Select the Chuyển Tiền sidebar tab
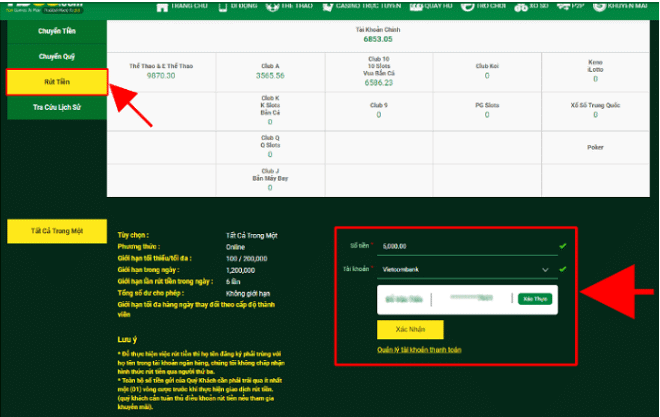Image resolution: width=660 pixels, height=417 pixels. click(56, 31)
